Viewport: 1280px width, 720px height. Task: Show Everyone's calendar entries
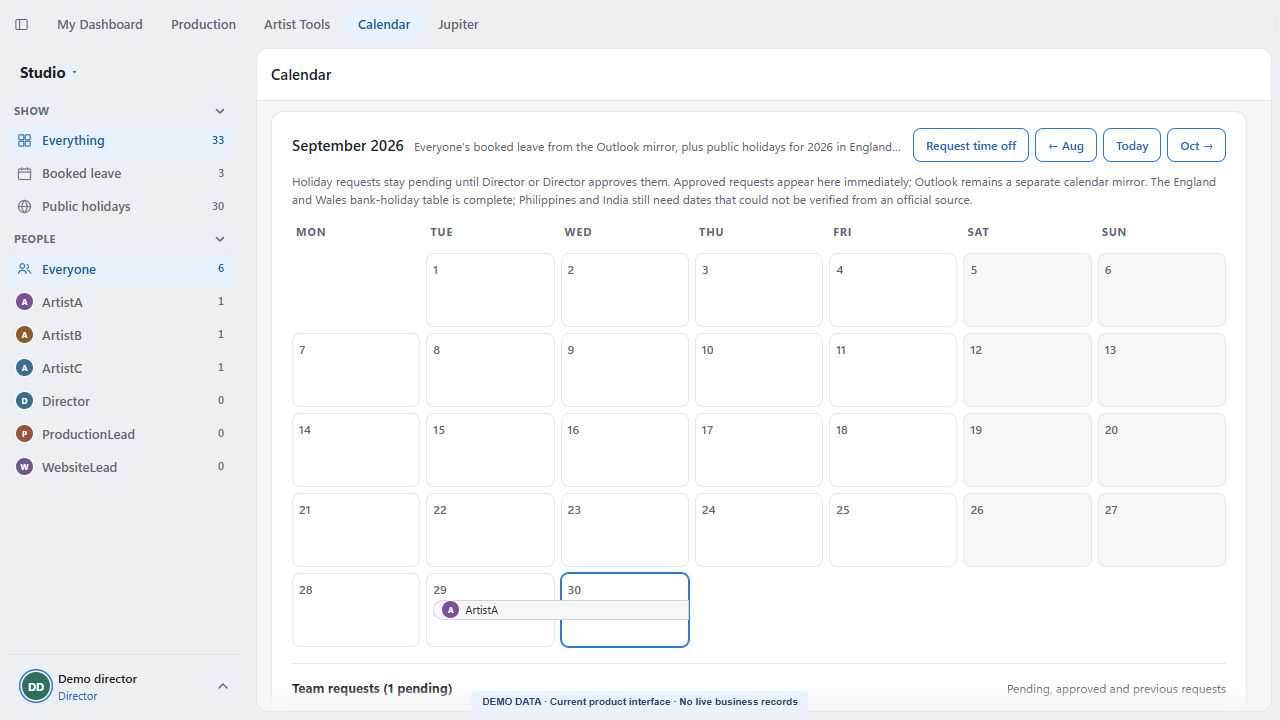point(120,269)
